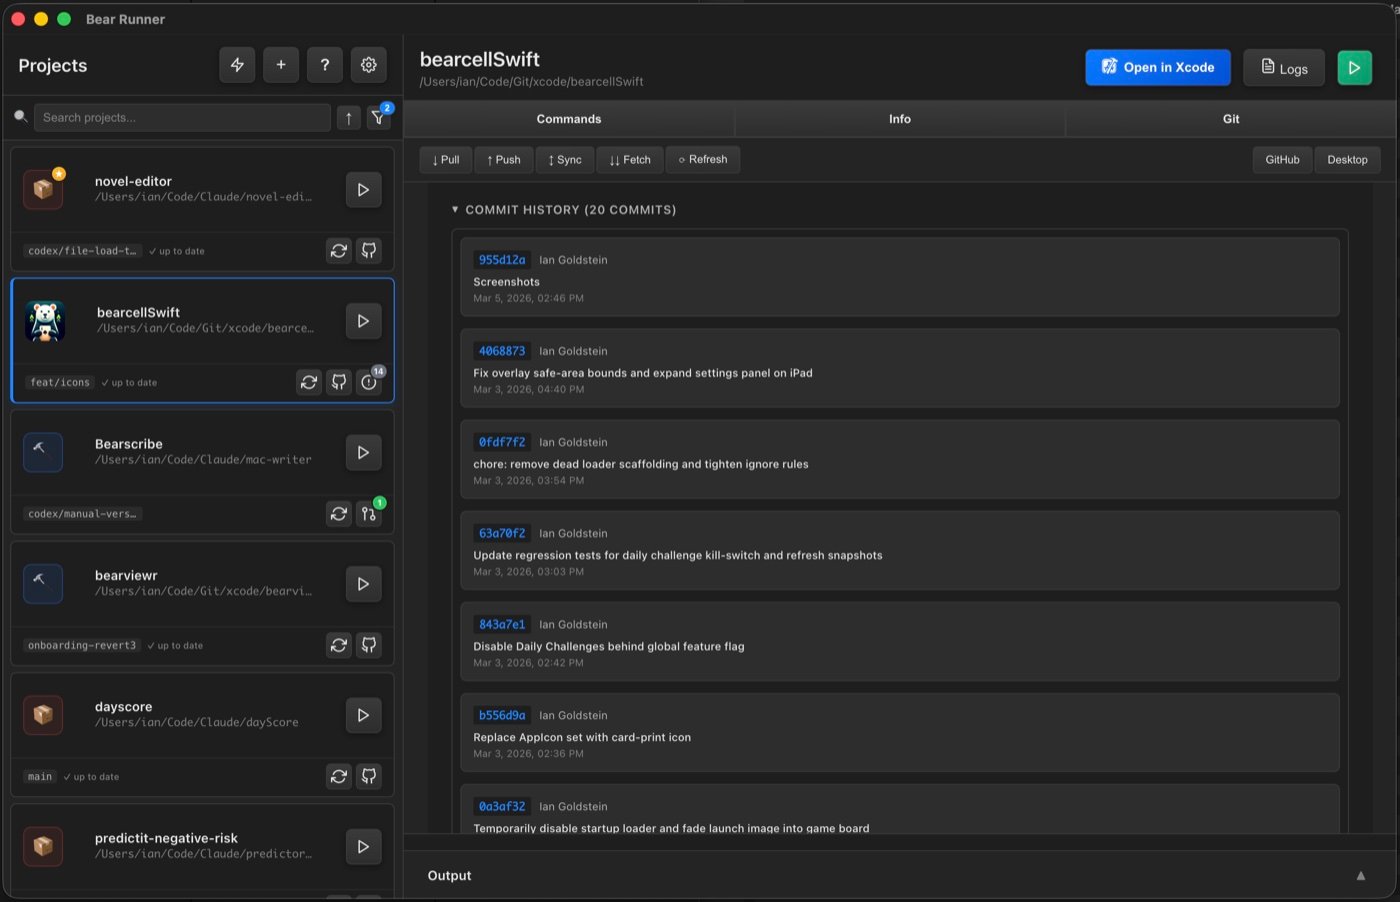The image size is (1400, 902).
Task: Run the bearviewr project with play button
Action: [363, 584]
